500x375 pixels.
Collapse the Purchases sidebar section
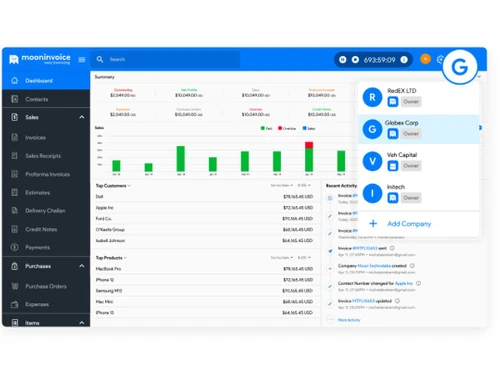point(82,266)
